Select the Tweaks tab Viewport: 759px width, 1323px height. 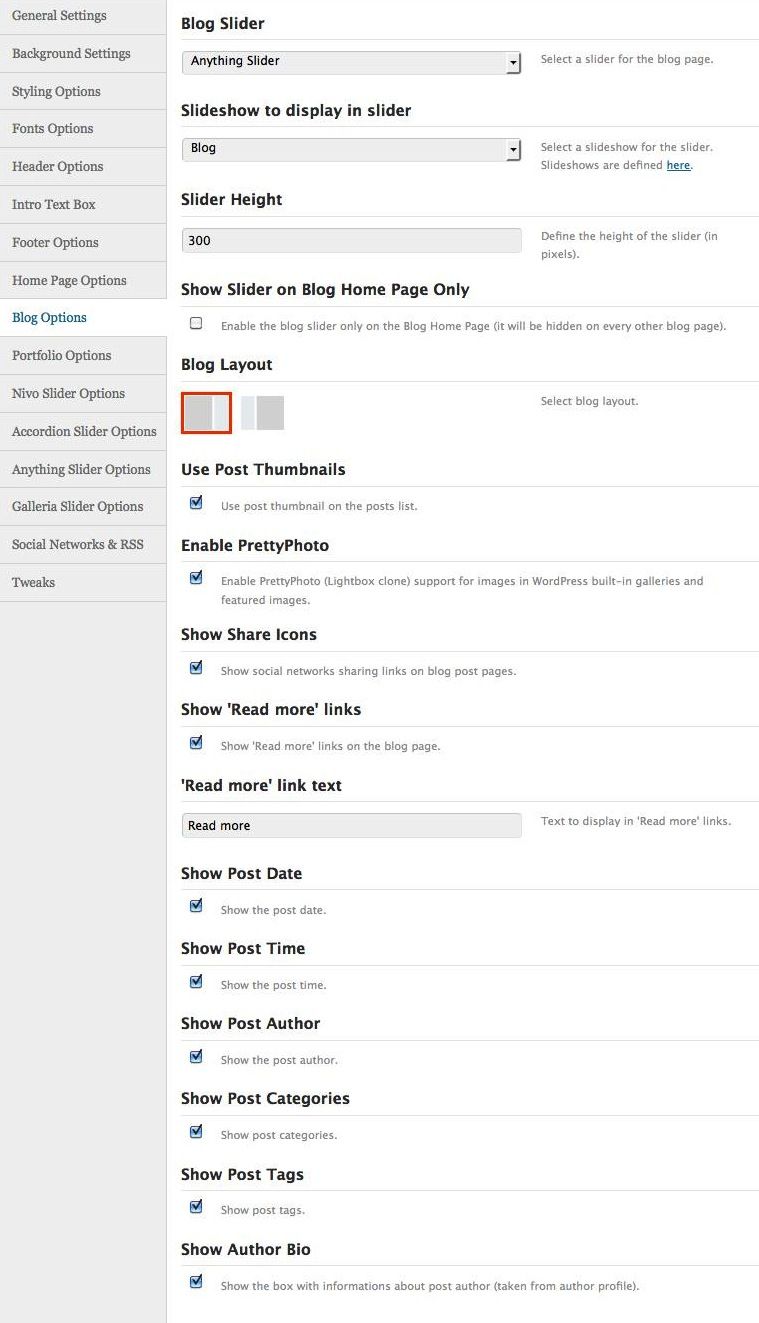33,582
